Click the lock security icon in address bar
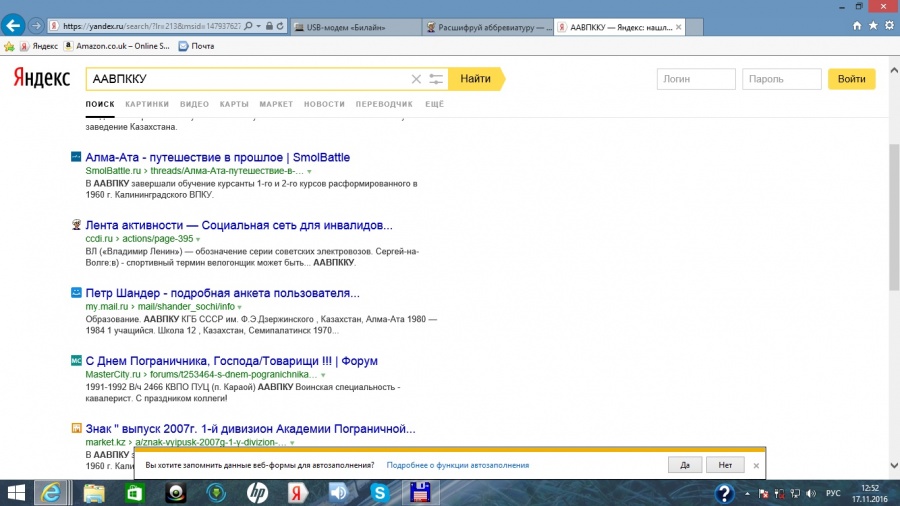Screen dimensions: 900x506 [x=269, y=26]
